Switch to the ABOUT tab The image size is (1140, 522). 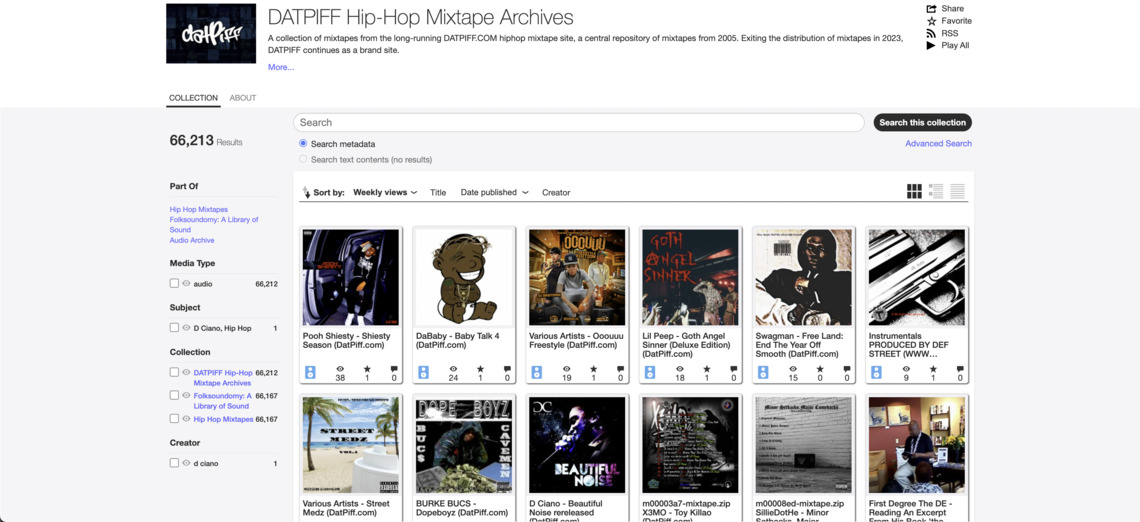pos(243,98)
